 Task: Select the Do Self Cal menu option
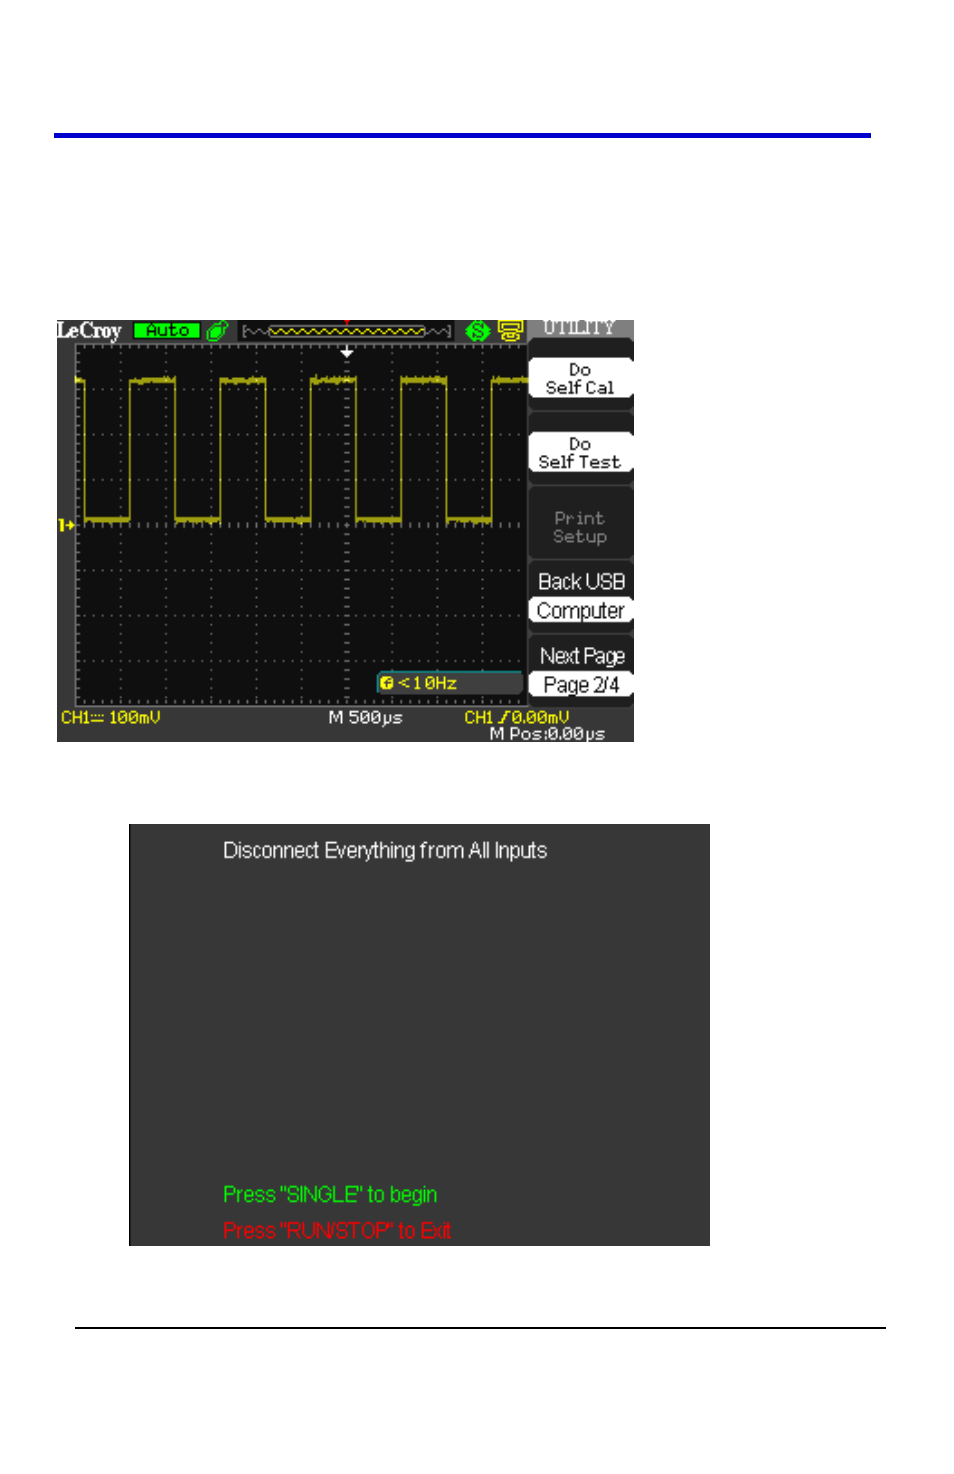tap(580, 379)
